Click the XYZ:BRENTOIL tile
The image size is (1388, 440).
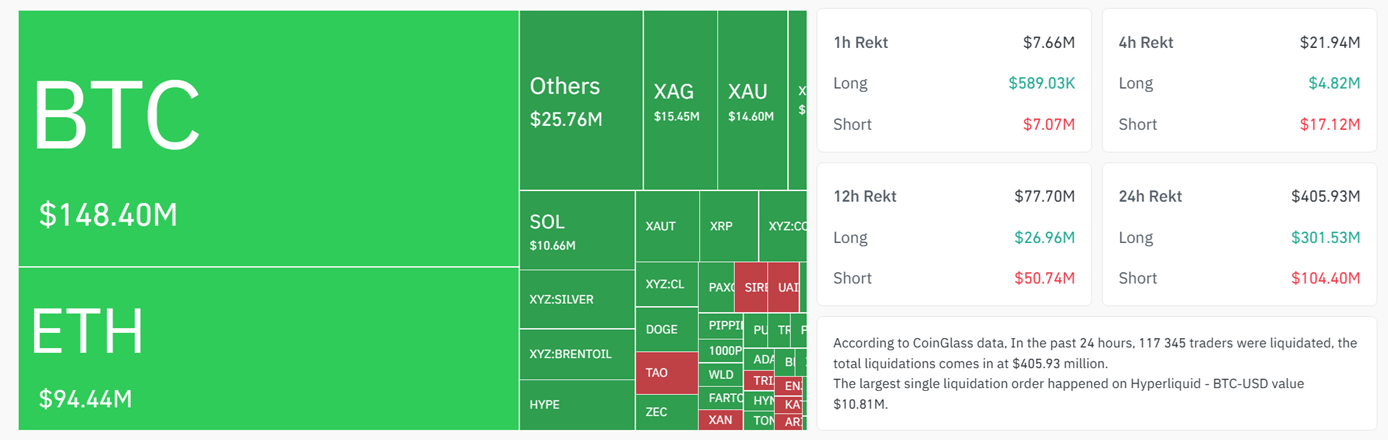point(576,354)
